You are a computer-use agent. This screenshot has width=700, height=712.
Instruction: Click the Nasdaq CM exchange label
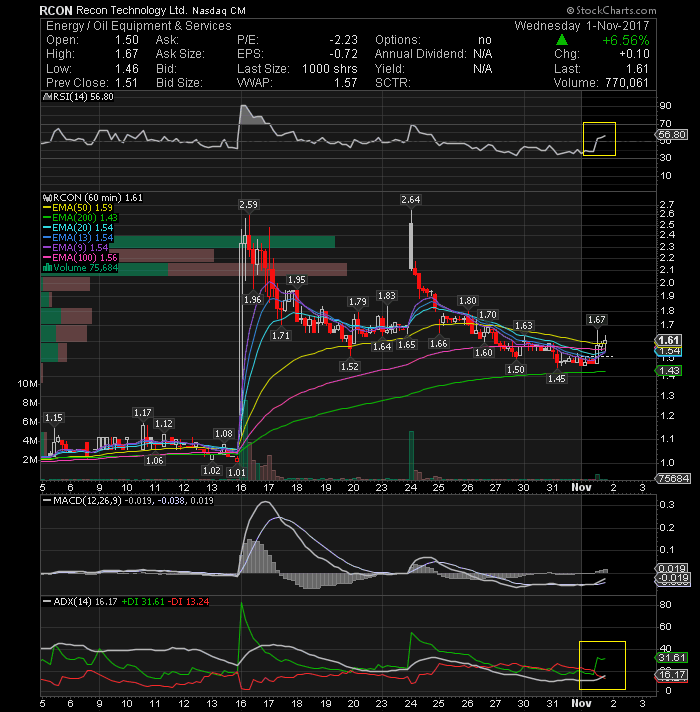coord(219,11)
